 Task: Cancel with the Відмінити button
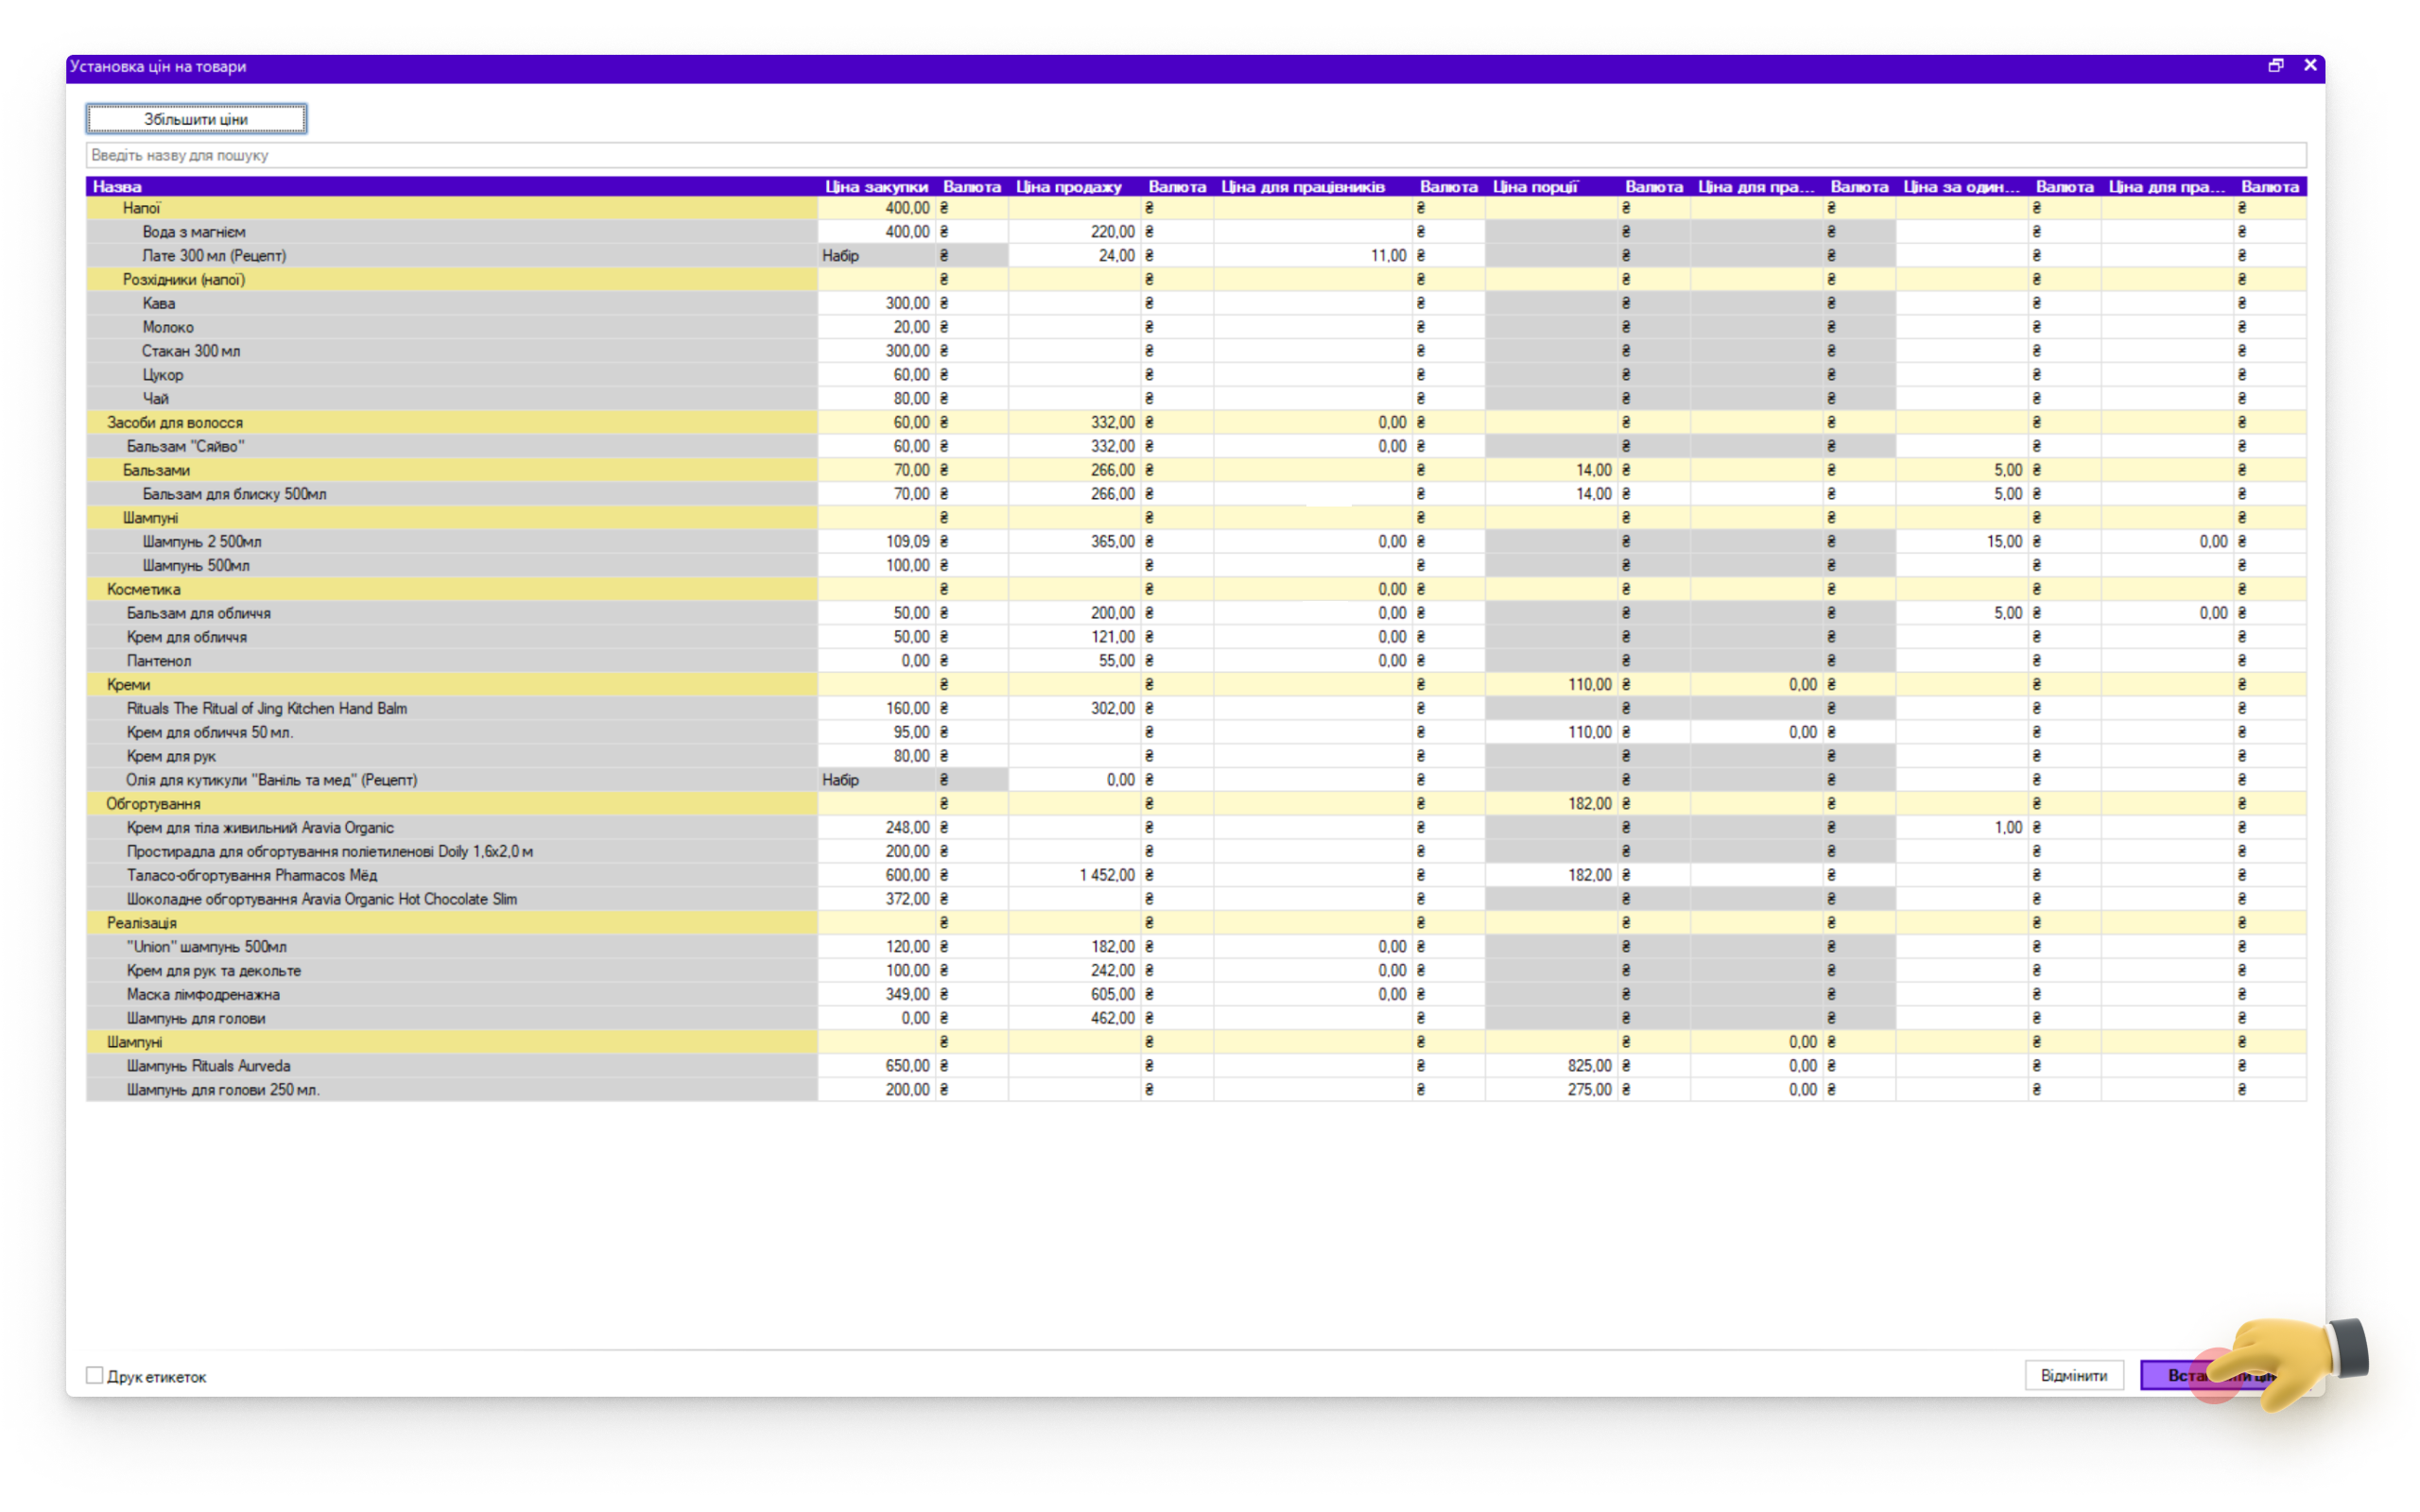(2073, 1375)
